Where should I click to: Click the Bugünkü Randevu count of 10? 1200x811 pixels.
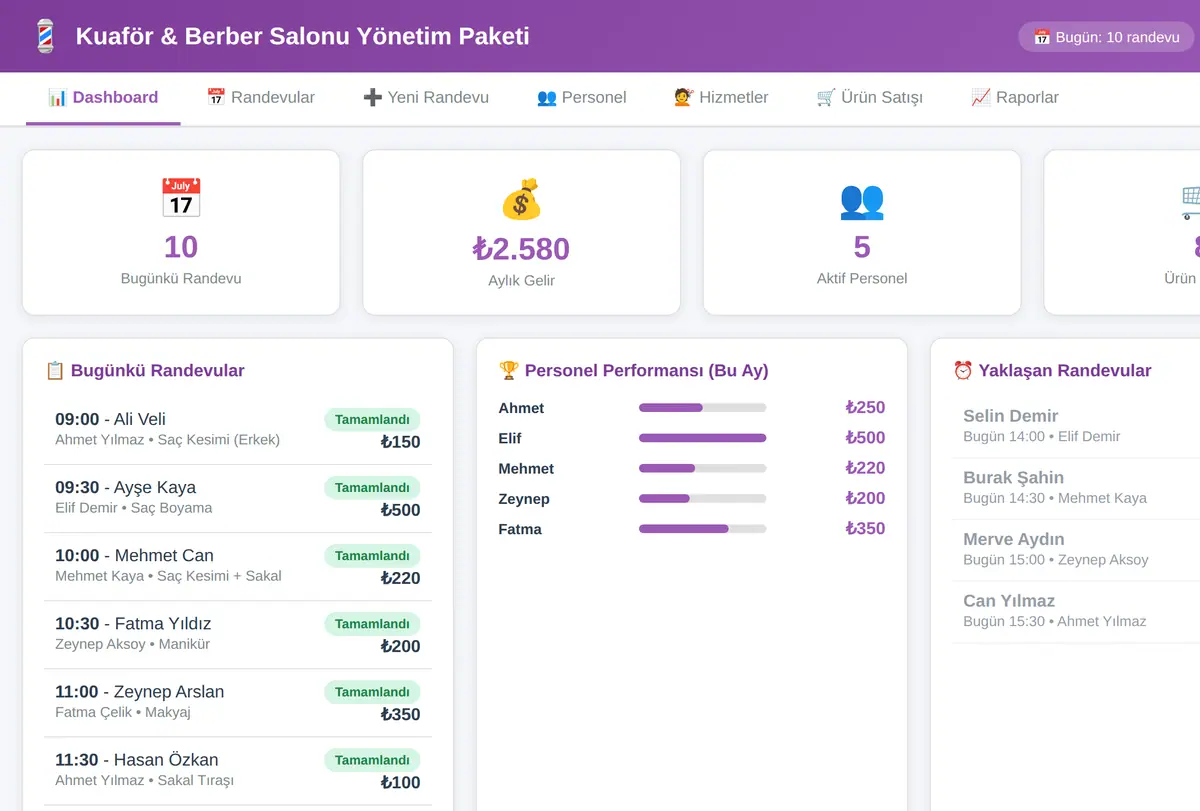coord(181,247)
